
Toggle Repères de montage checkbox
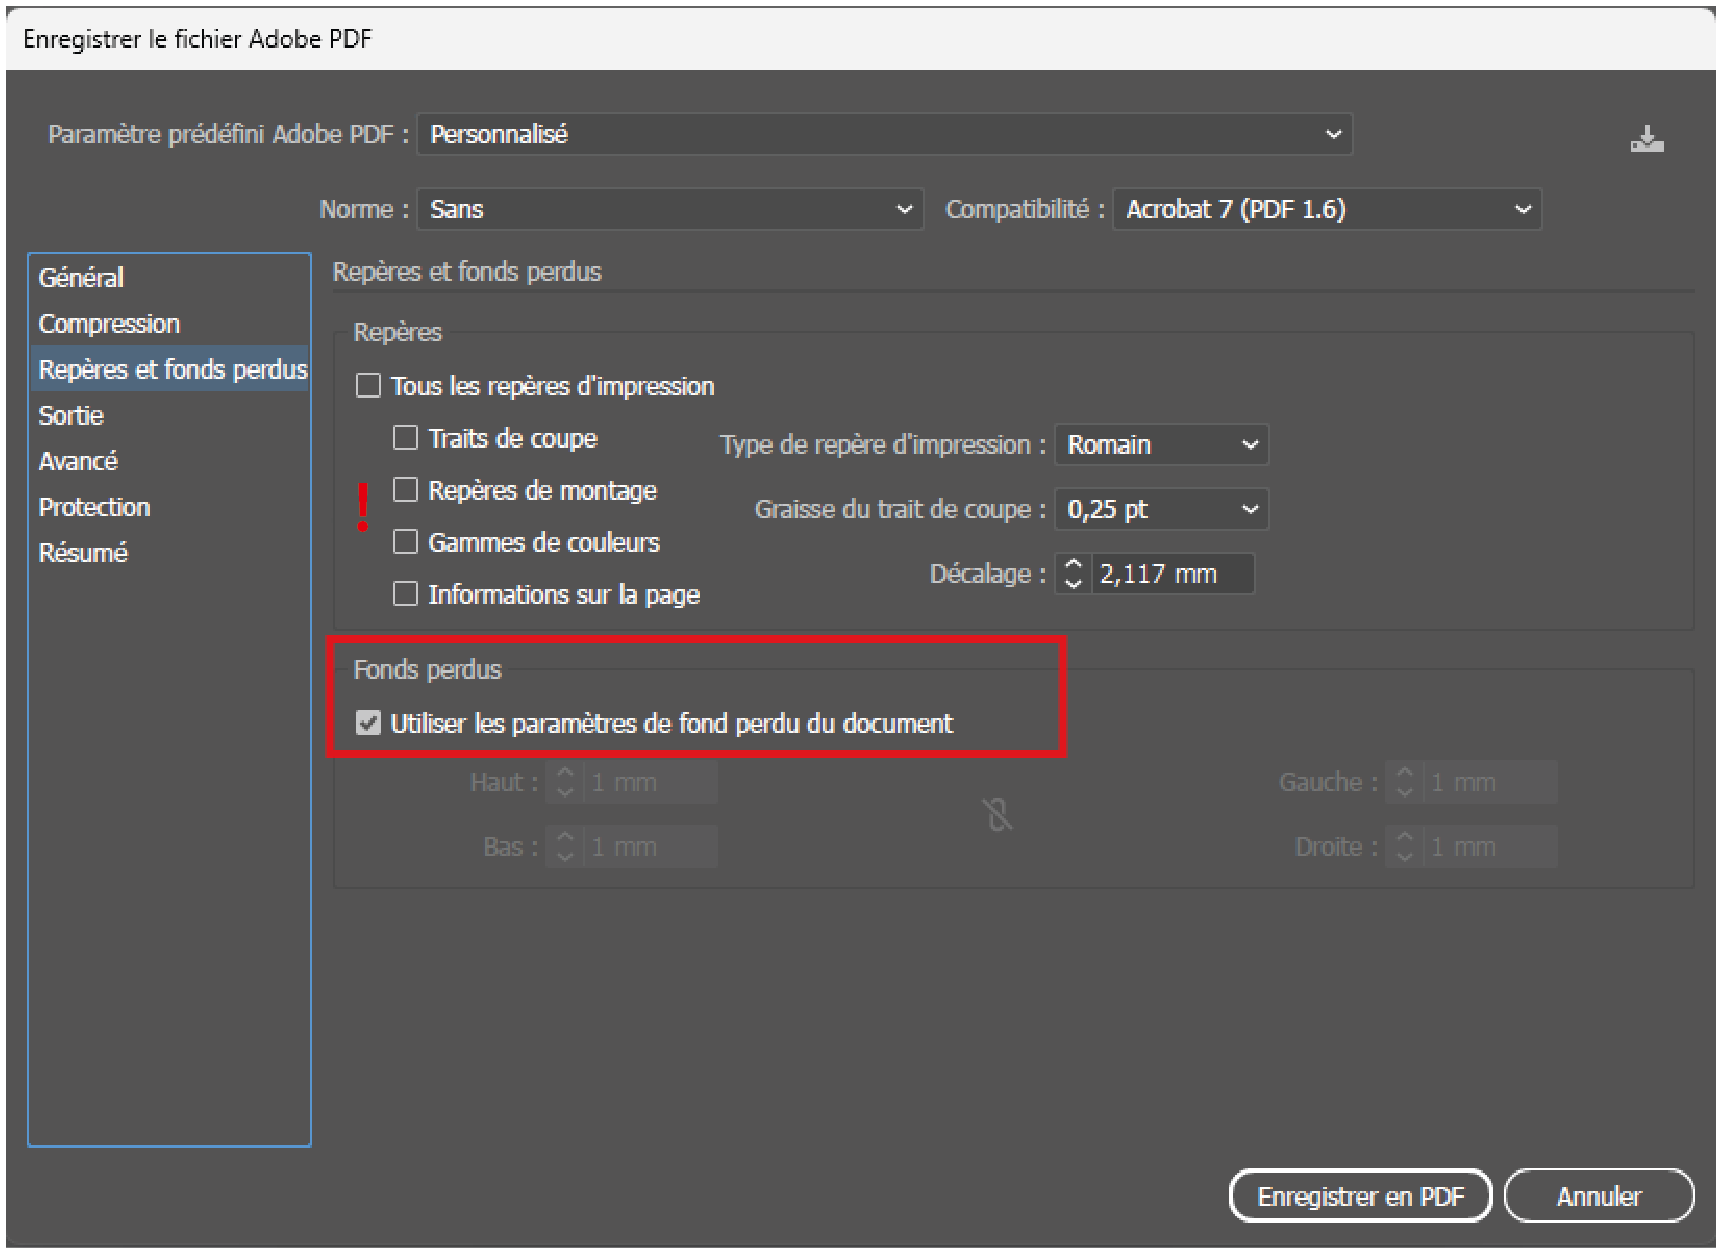(x=405, y=490)
